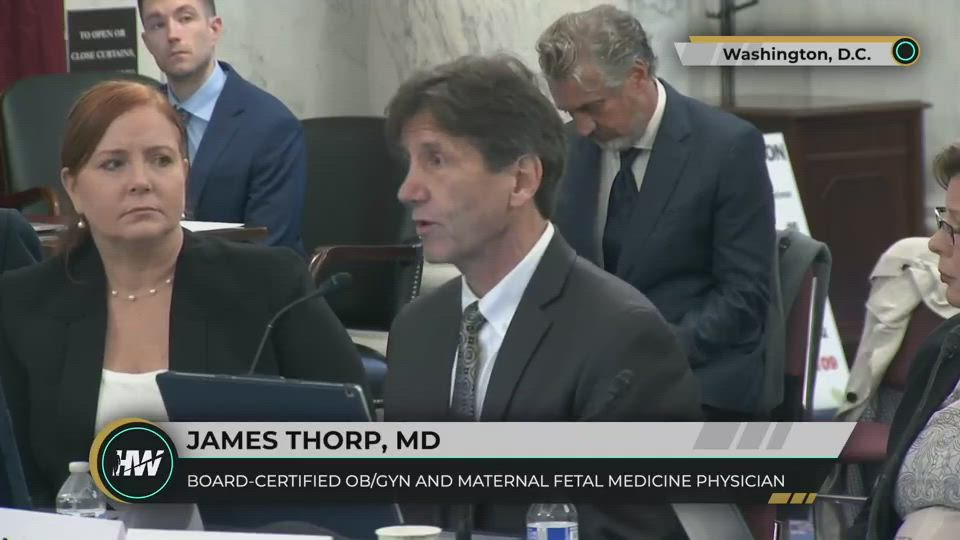Select the Washington, D.C. location label
The width and height of the screenshot is (960, 540).
pyautogui.click(x=796, y=54)
